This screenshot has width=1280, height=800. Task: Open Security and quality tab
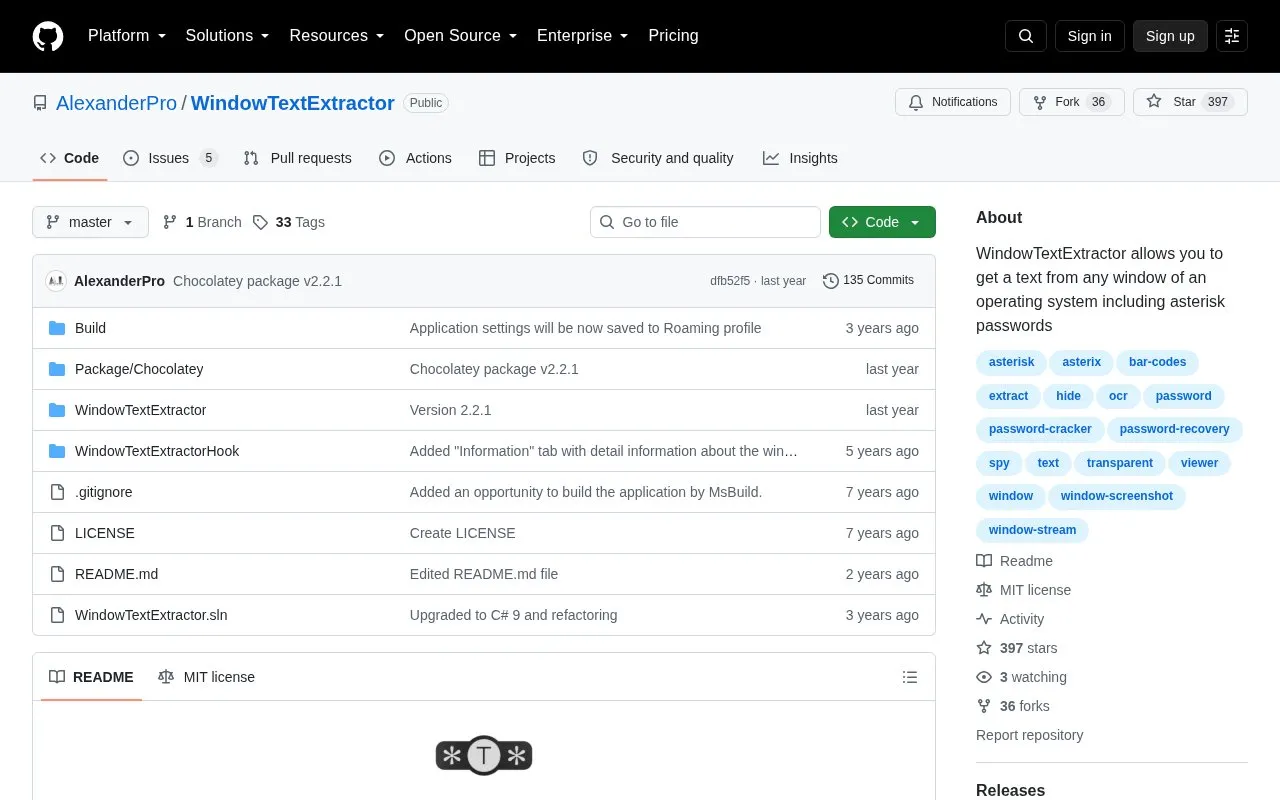tap(658, 158)
